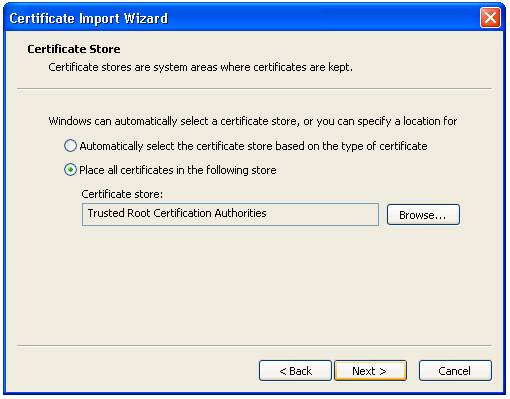This screenshot has width=510, height=399.
Task: Click the 'Certificate store:' field label
Action: tap(122, 194)
